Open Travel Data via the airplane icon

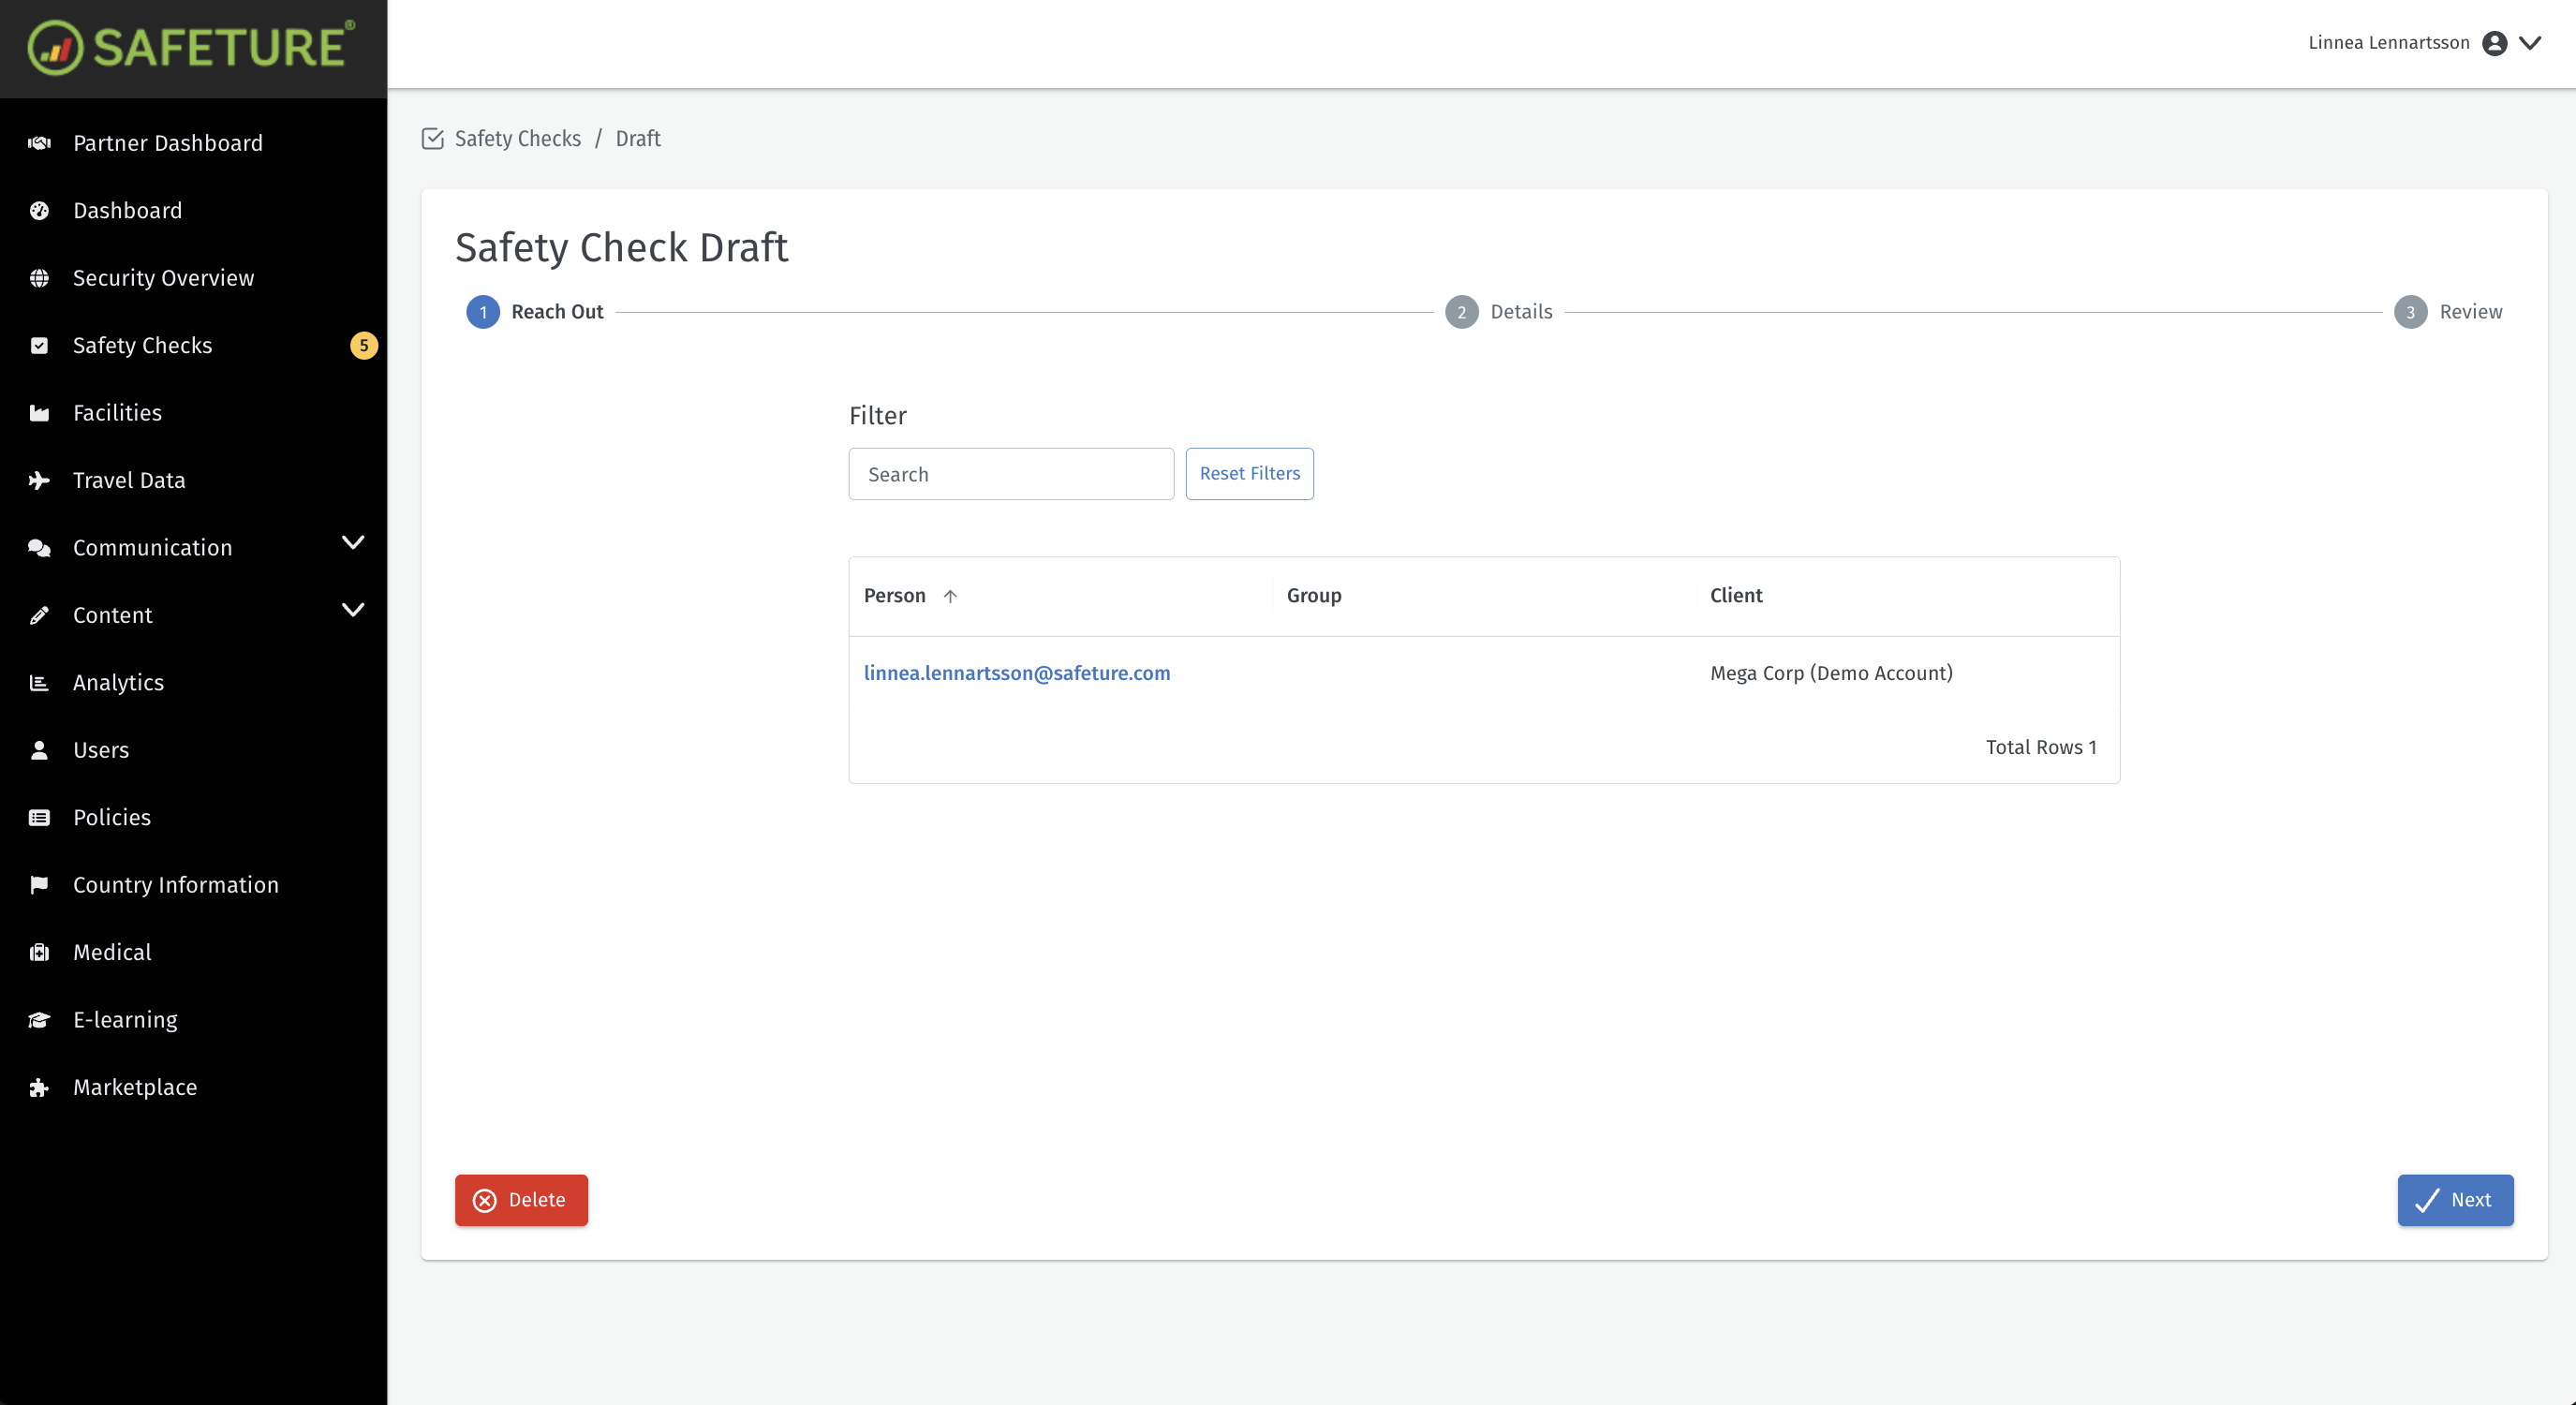tap(39, 480)
